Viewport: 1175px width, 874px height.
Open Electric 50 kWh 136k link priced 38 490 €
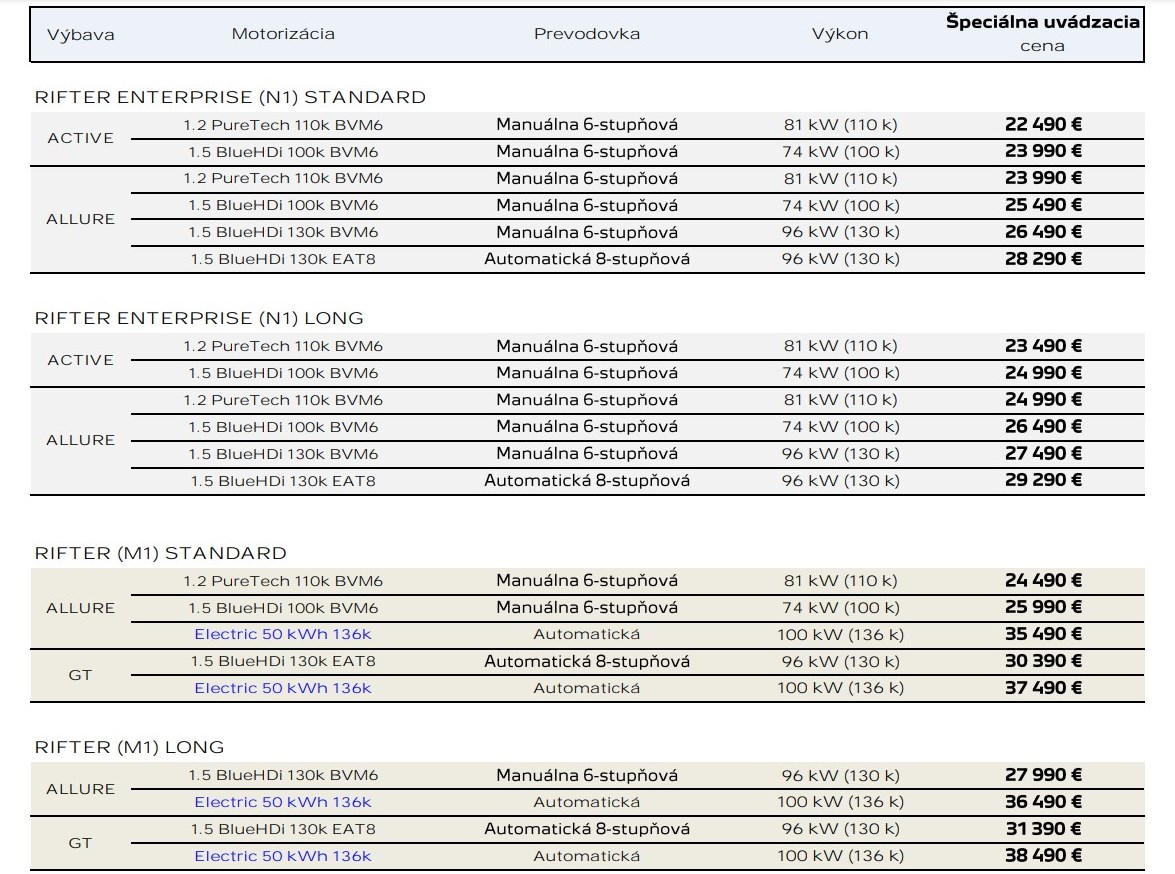pyautogui.click(x=283, y=856)
